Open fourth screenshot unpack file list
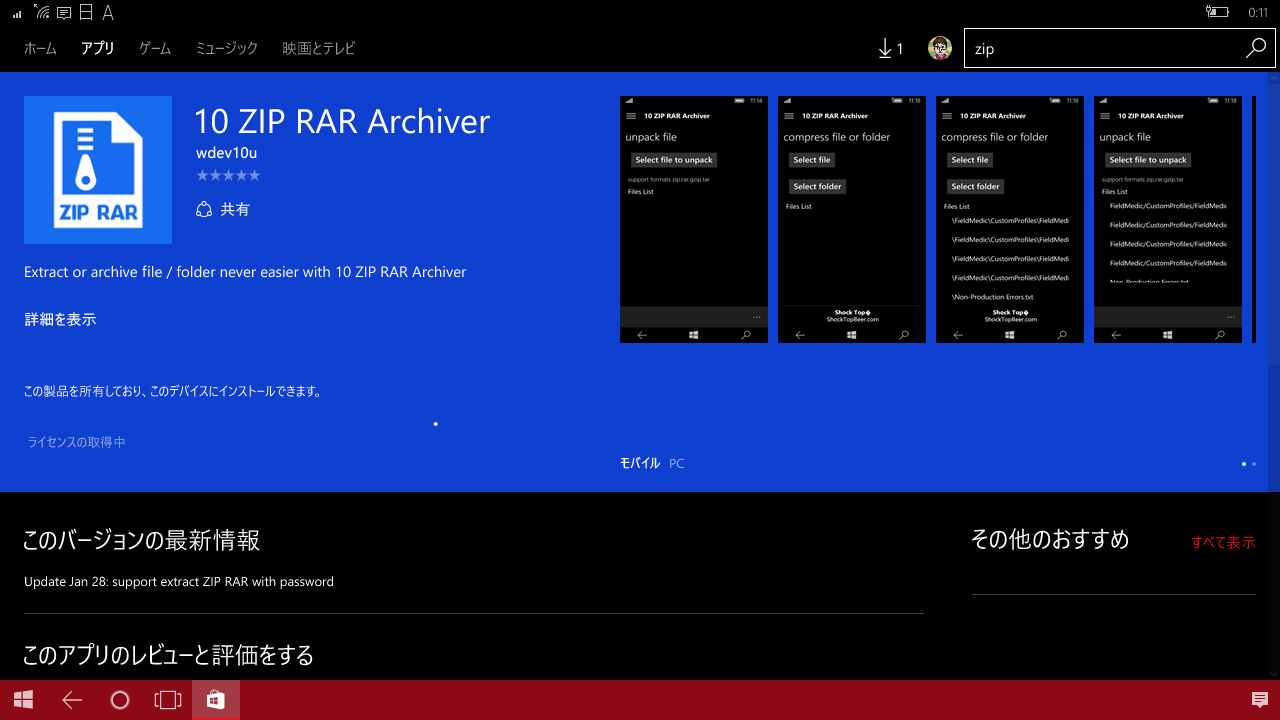The image size is (1280, 720). [x=1168, y=219]
